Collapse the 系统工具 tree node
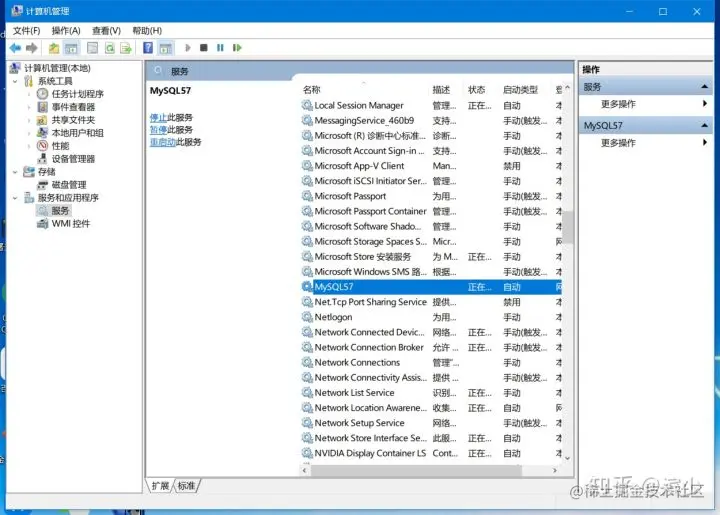This screenshot has height=515, width=720. tap(15, 81)
